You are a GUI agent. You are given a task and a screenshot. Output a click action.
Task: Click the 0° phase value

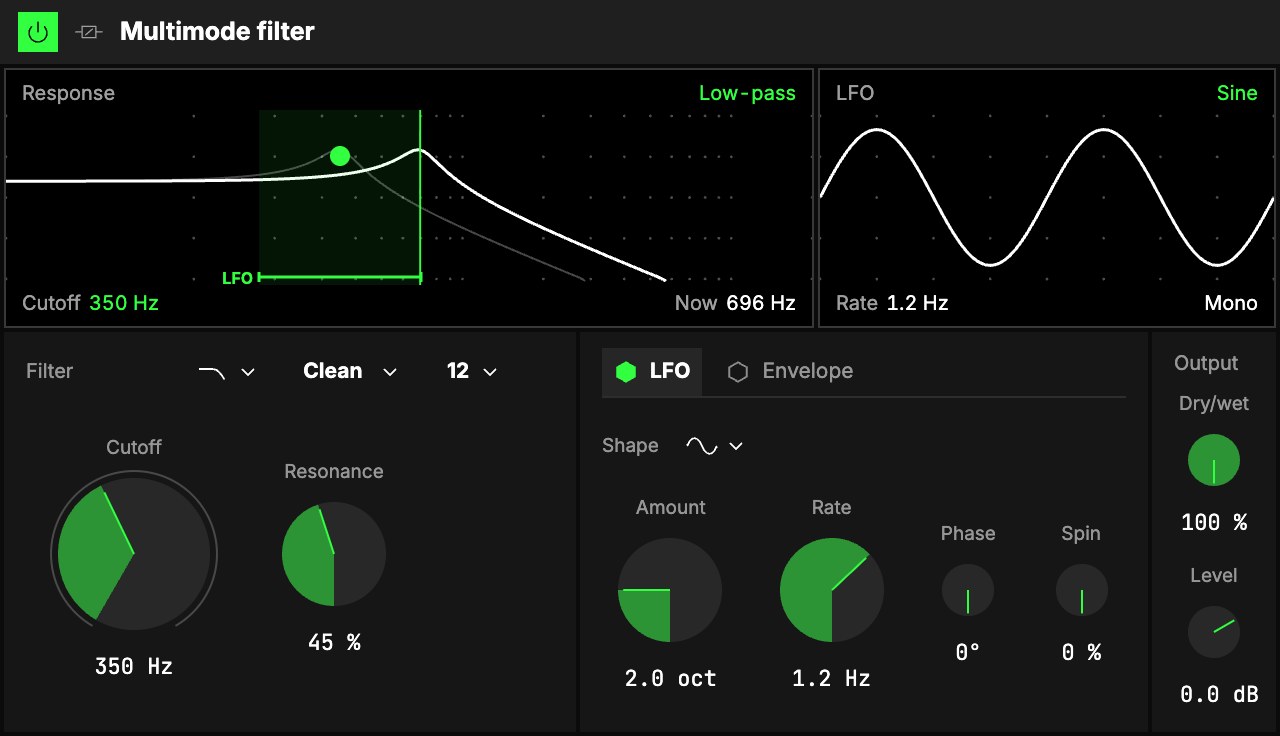968,653
